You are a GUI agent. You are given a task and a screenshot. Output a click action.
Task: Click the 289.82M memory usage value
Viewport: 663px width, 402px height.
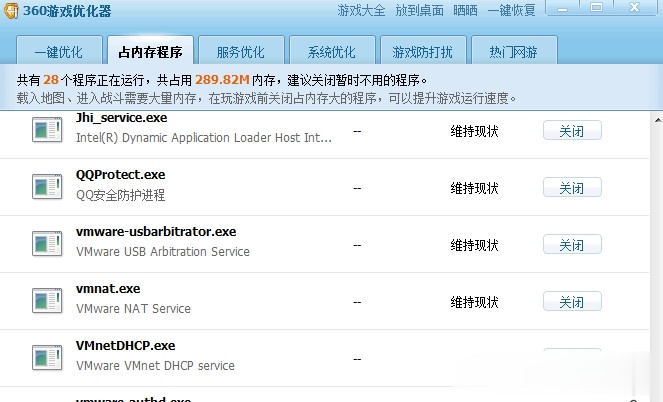click(222, 79)
